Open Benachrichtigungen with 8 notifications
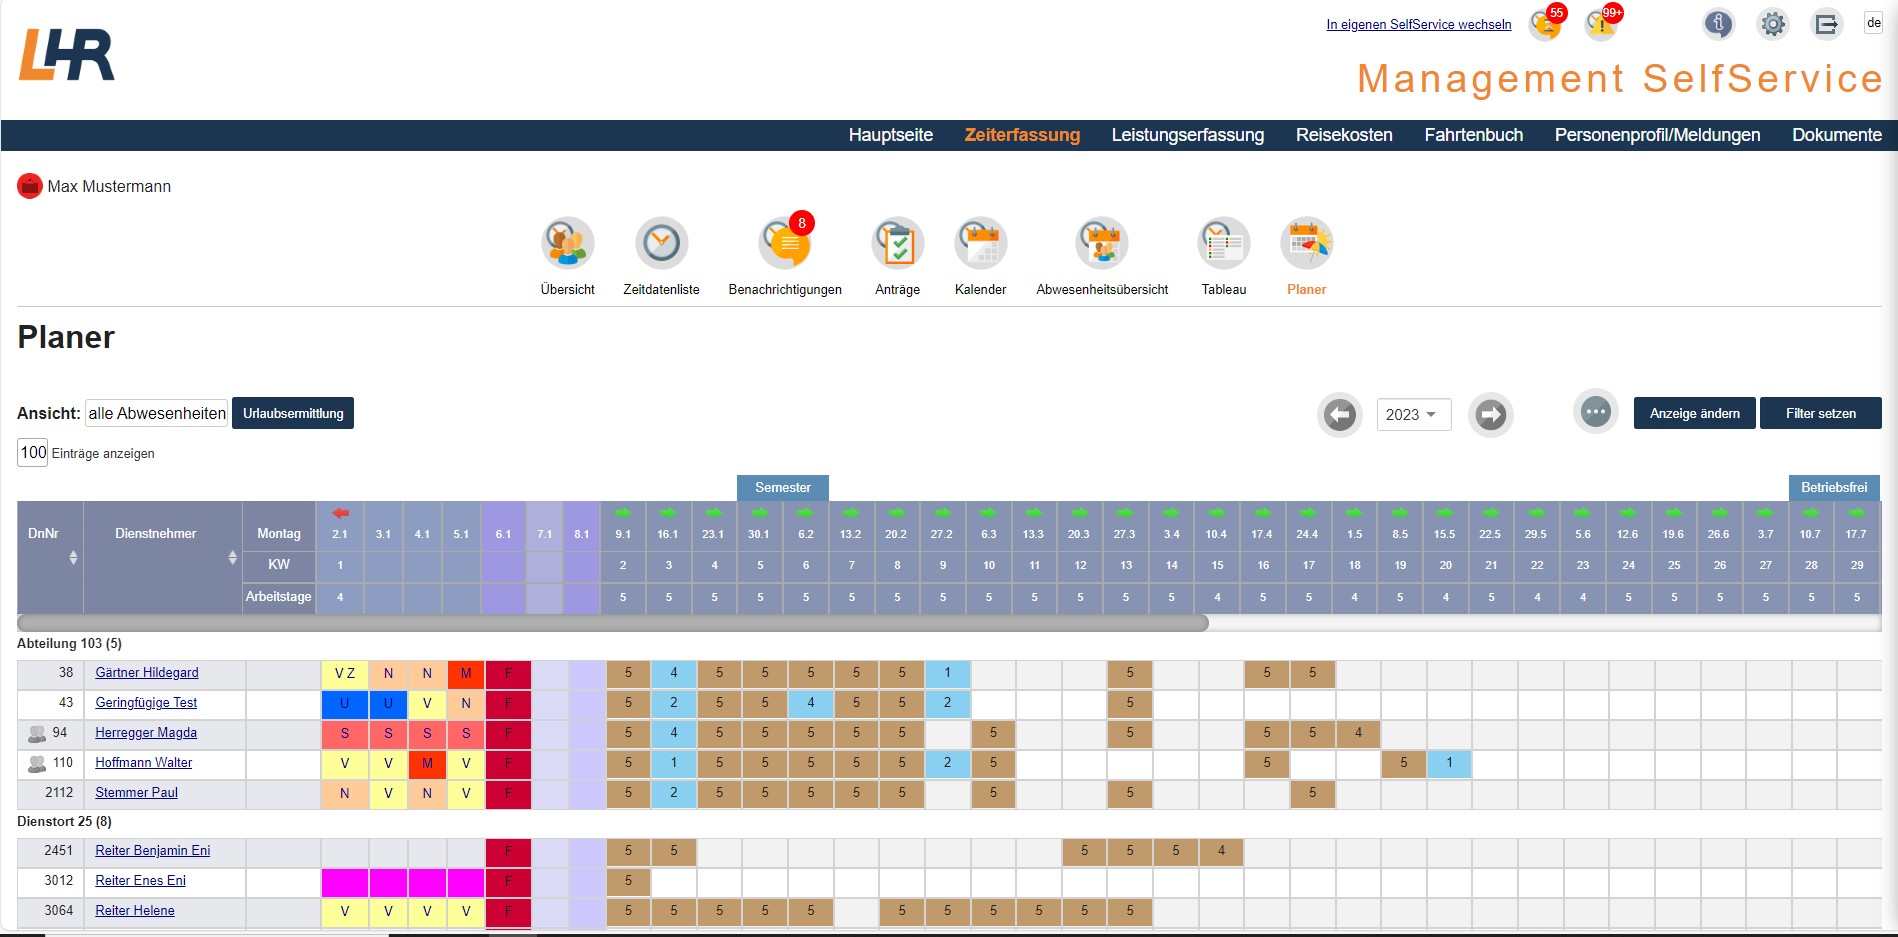 coord(785,243)
